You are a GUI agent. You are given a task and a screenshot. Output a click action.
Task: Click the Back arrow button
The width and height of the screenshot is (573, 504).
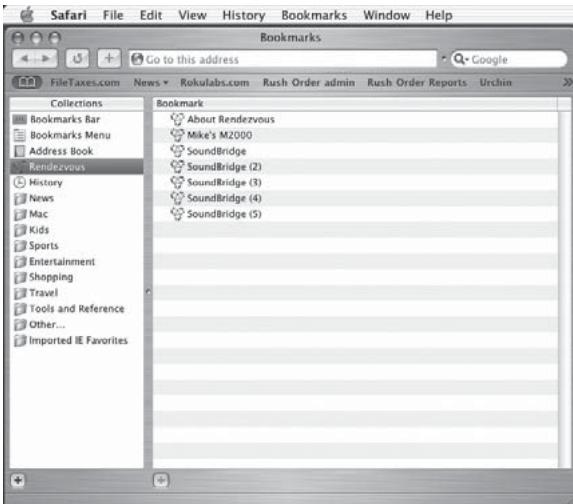point(24,58)
